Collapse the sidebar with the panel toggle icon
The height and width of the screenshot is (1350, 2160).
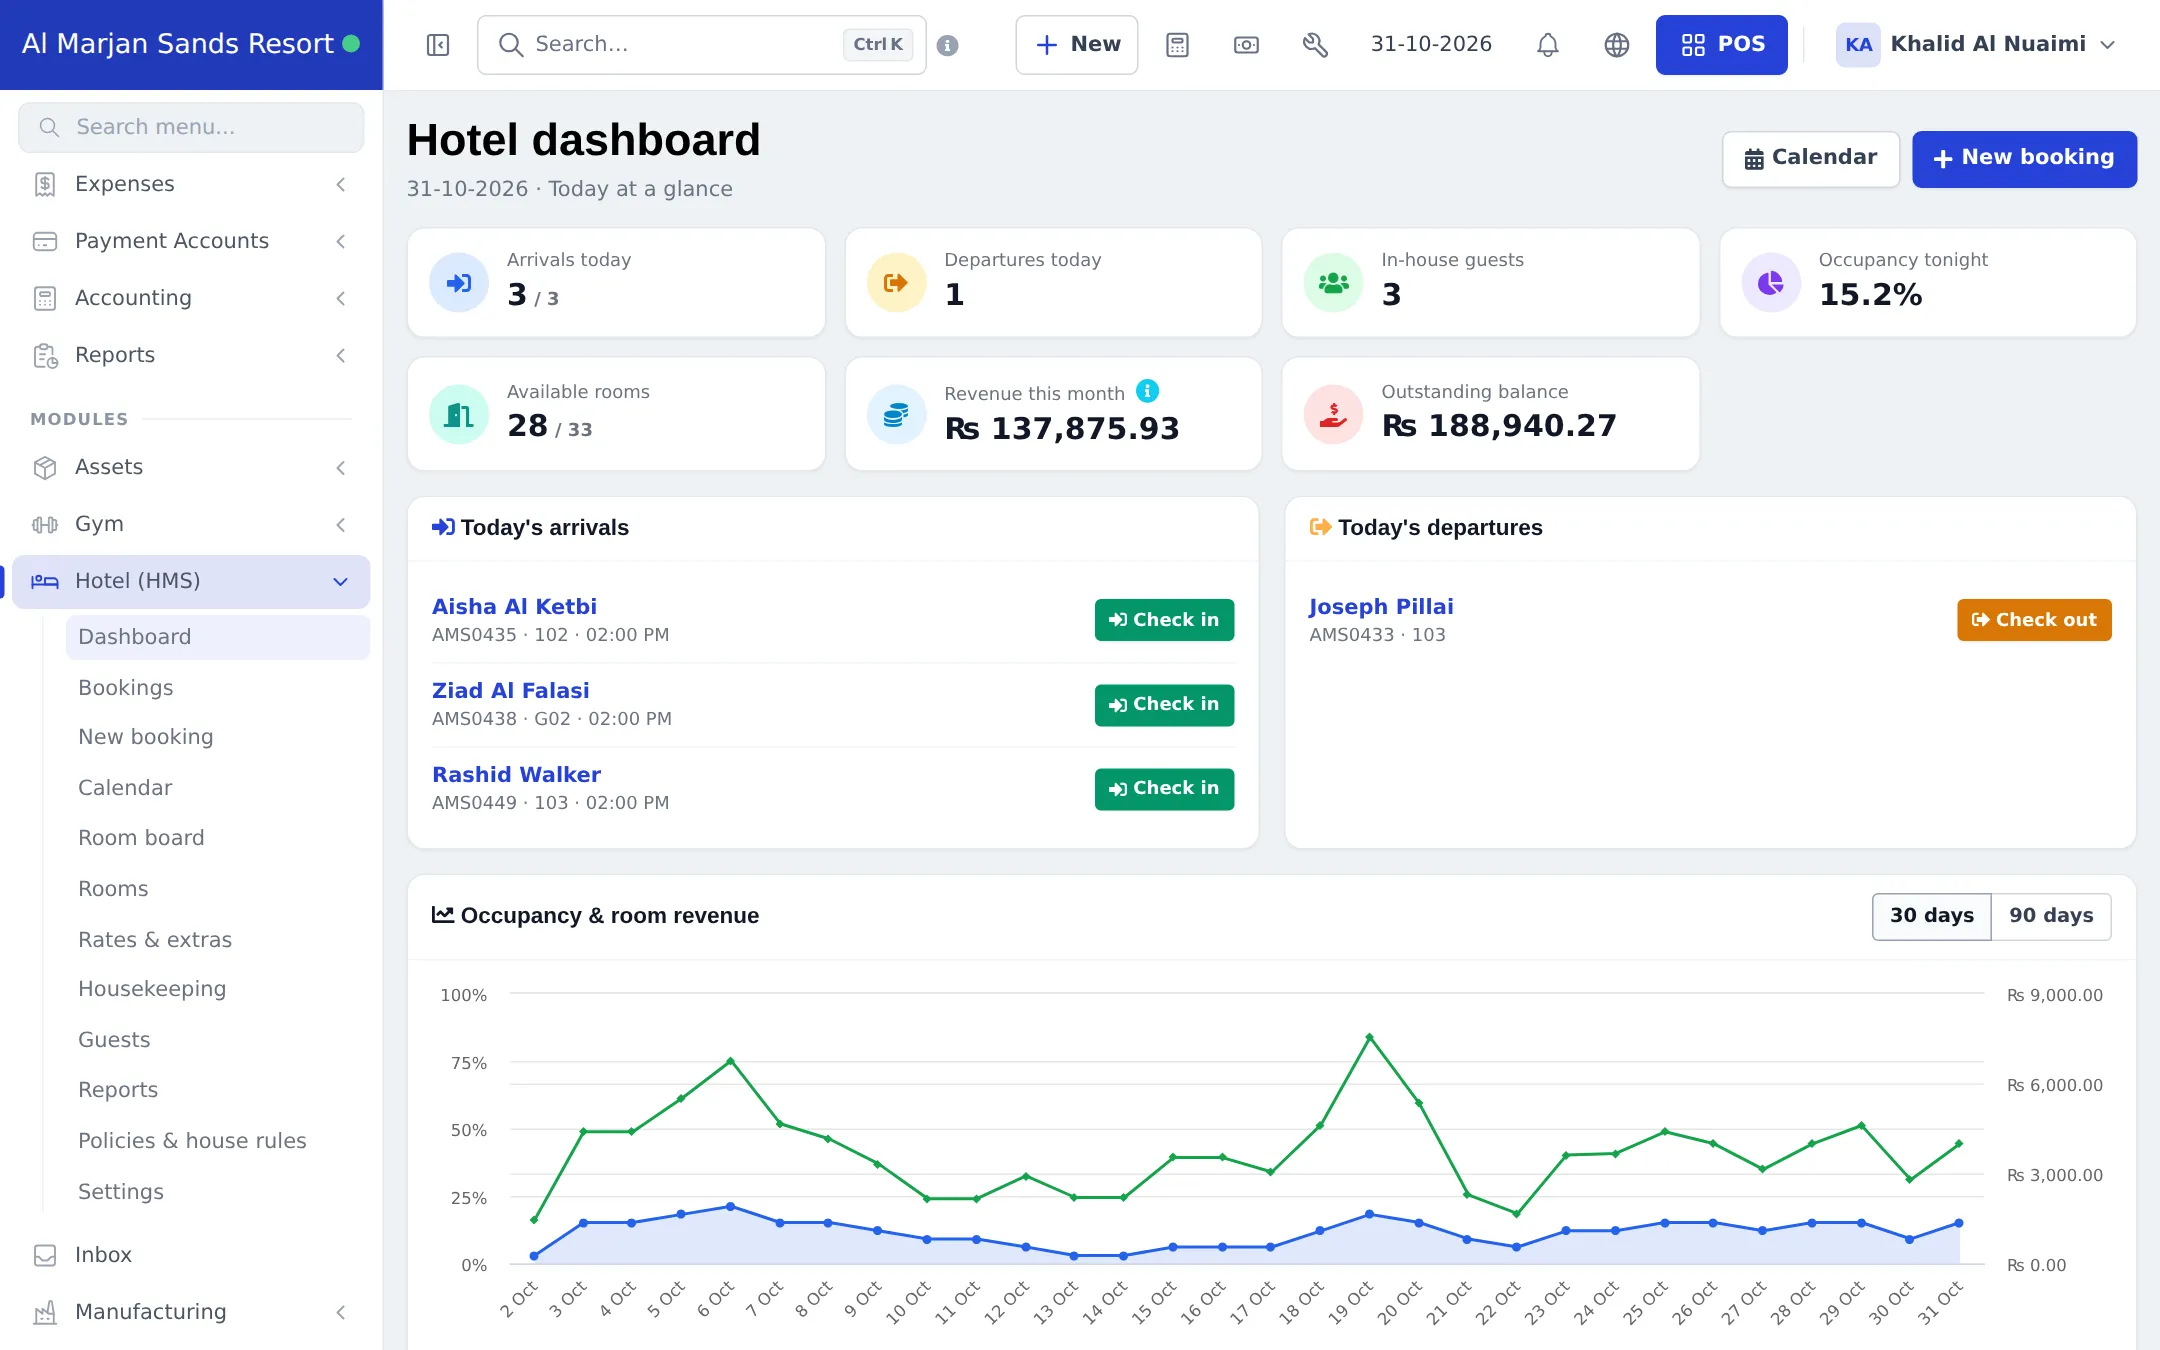pos(438,45)
